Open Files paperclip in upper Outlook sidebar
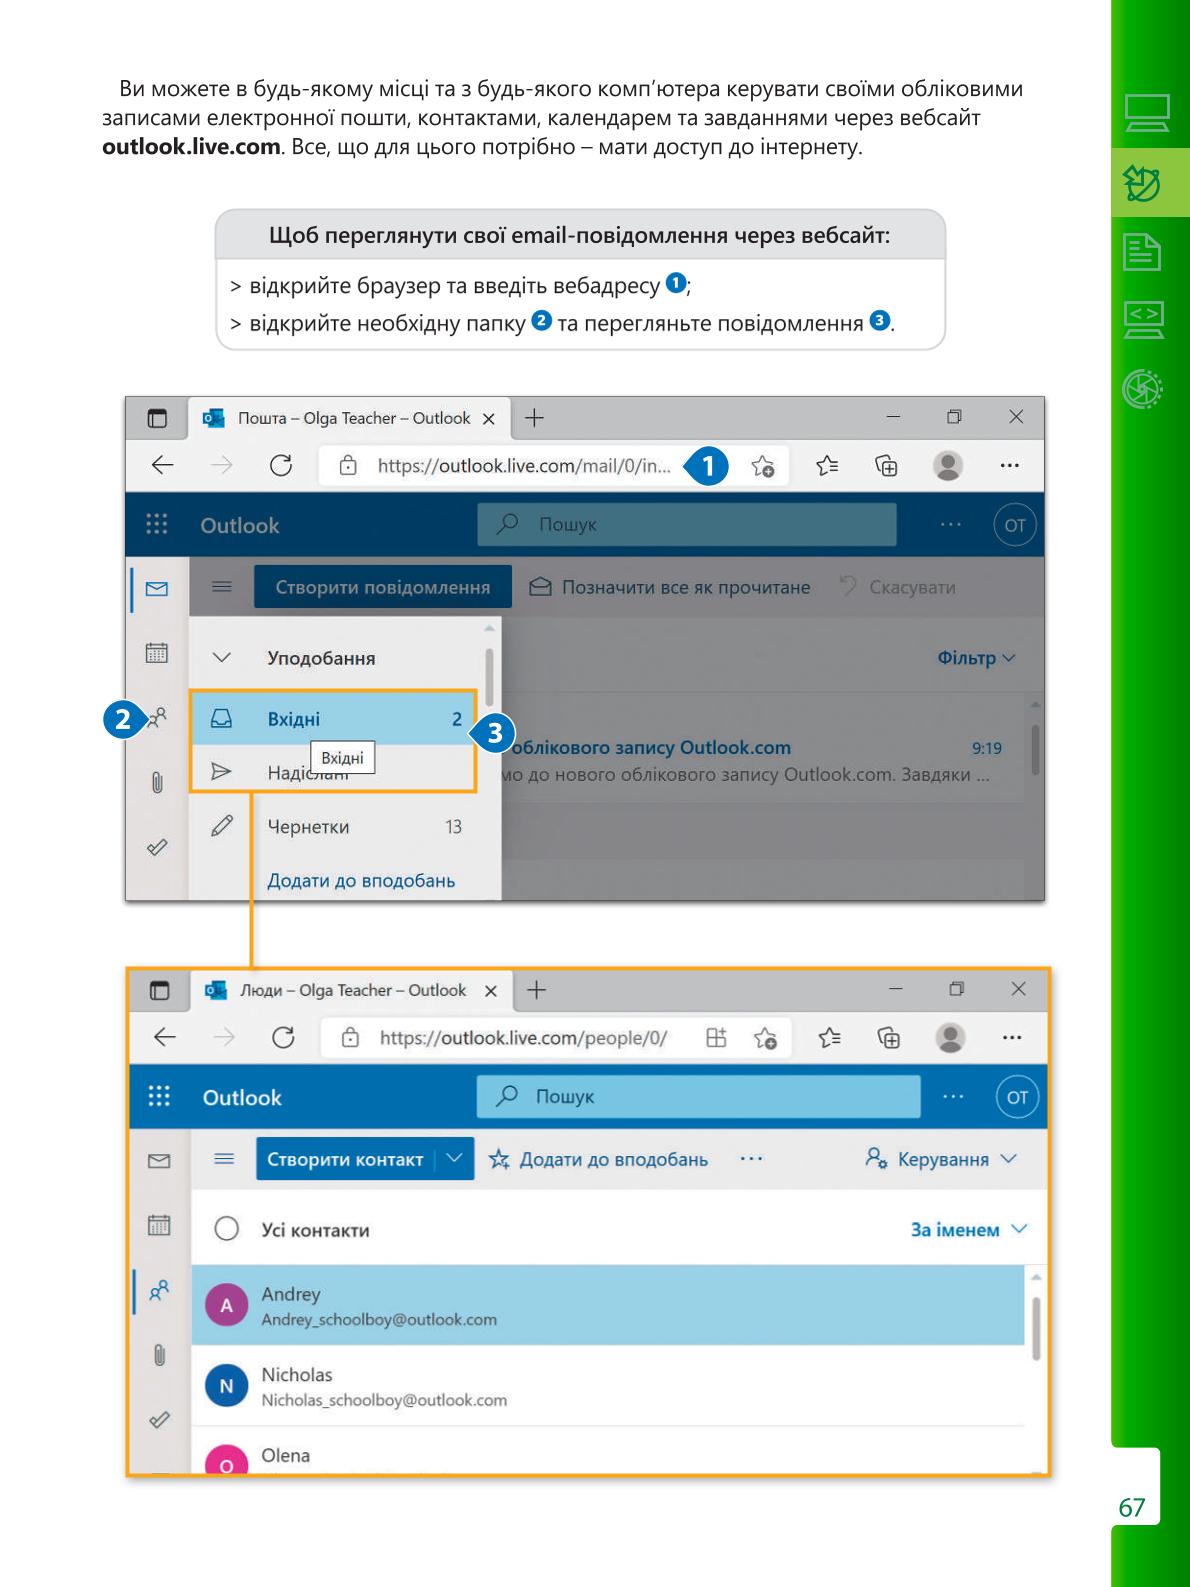 pos(157,782)
